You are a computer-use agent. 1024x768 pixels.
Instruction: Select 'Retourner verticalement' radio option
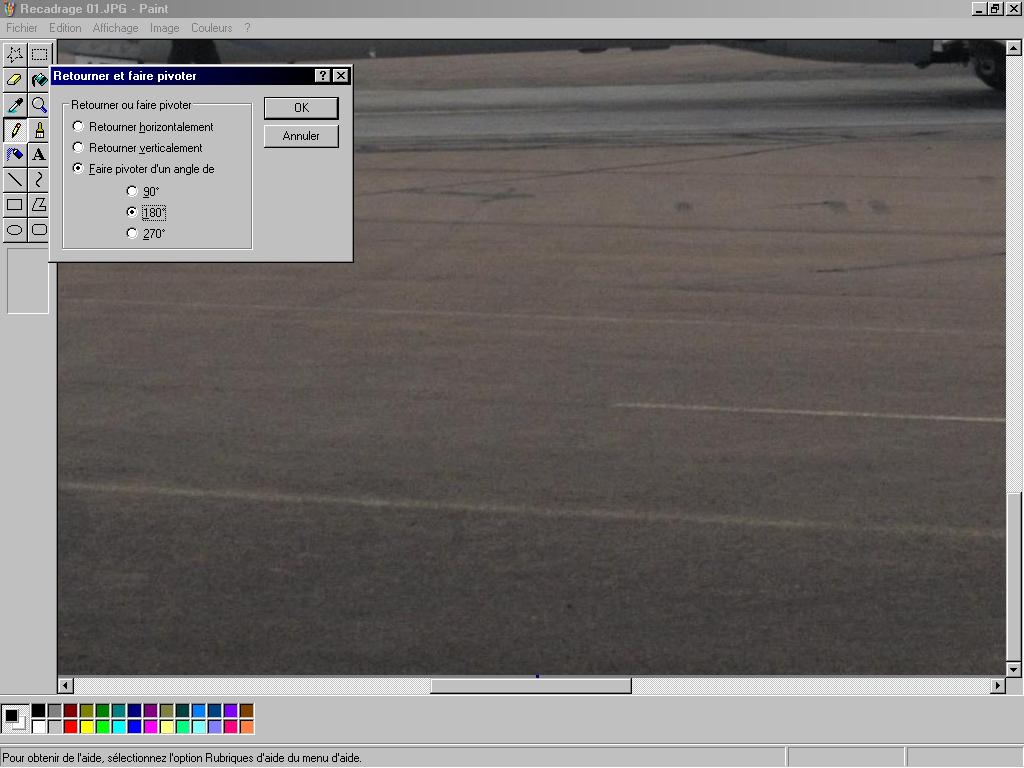pyautogui.click(x=79, y=148)
